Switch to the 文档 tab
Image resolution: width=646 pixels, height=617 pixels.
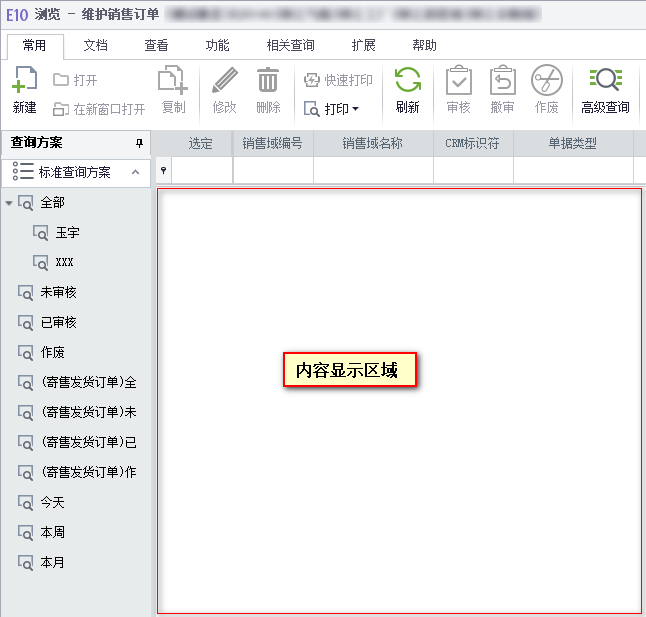click(95, 46)
